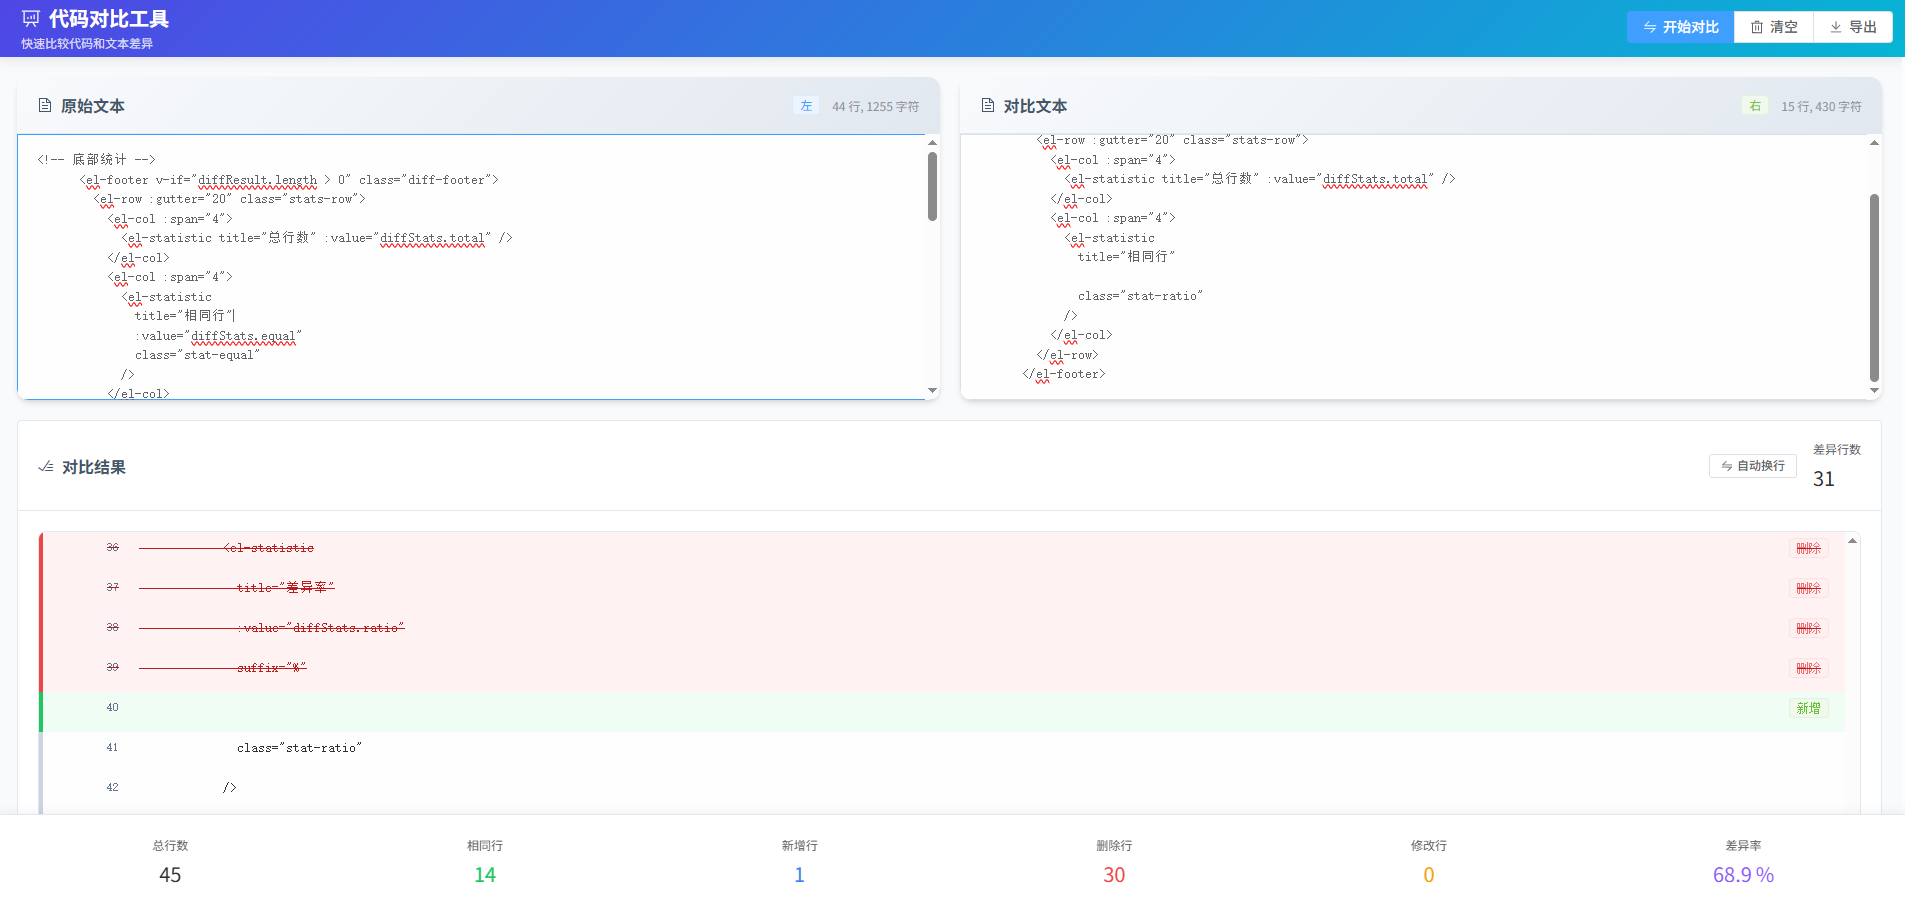
Task: Click the 新增 tag on line 40
Action: point(1808,708)
